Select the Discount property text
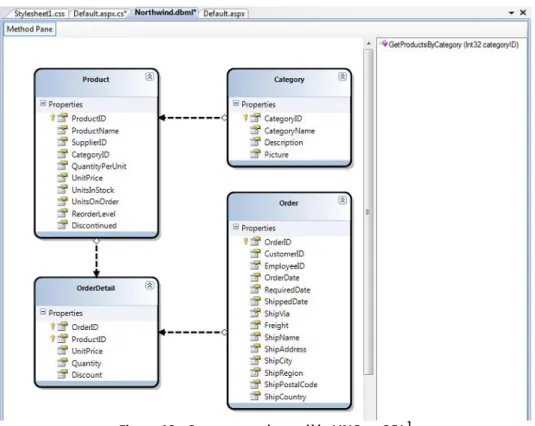Screen dimensions: 535x426 coord(87,375)
